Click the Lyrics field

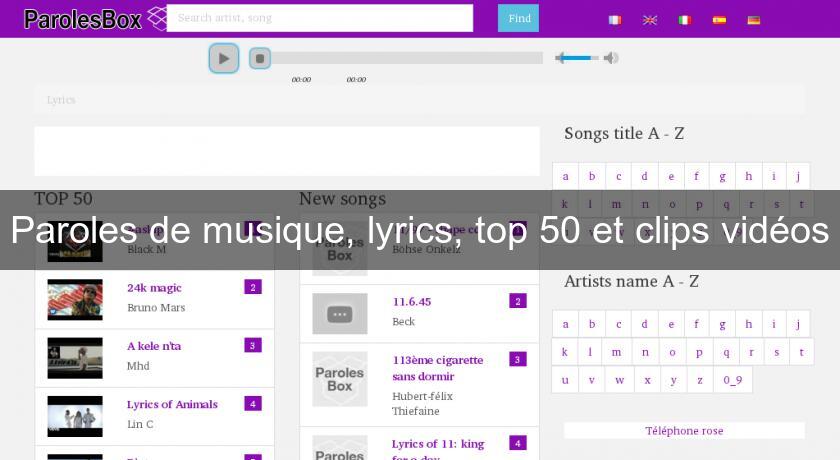click(419, 100)
